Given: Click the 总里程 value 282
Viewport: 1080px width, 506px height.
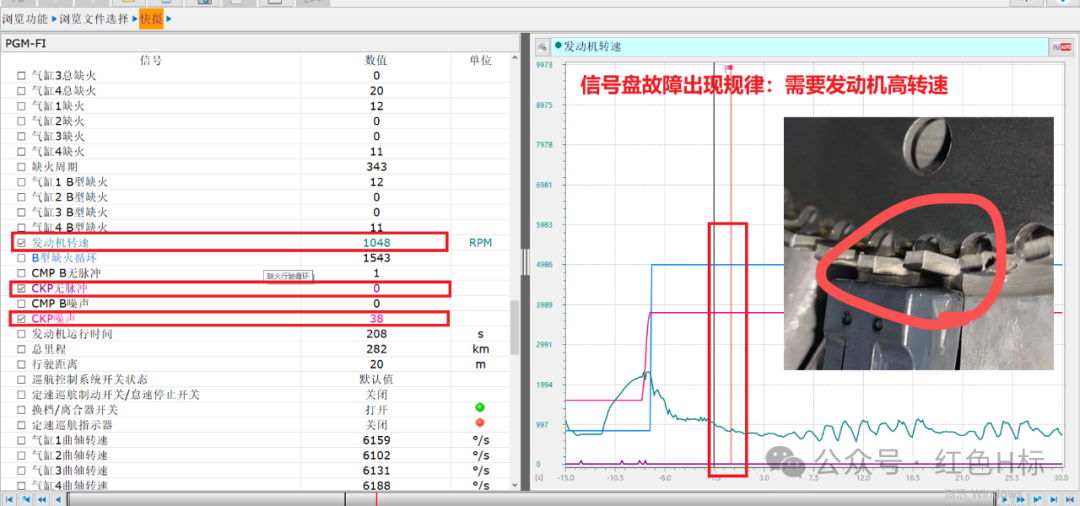Looking at the screenshot, I should [x=376, y=349].
